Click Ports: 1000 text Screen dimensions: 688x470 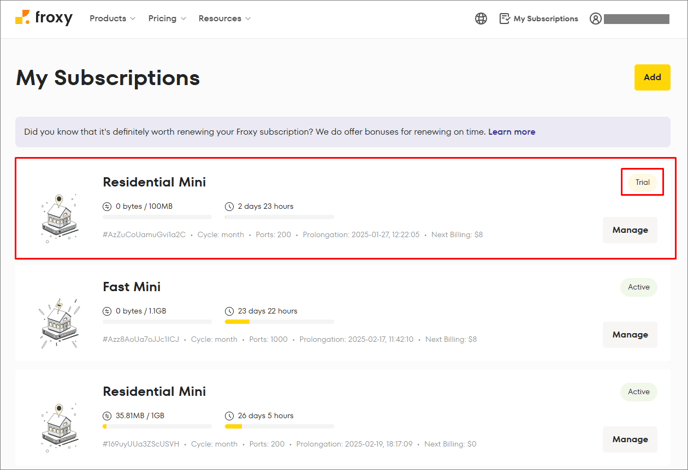pyautogui.click(x=269, y=339)
